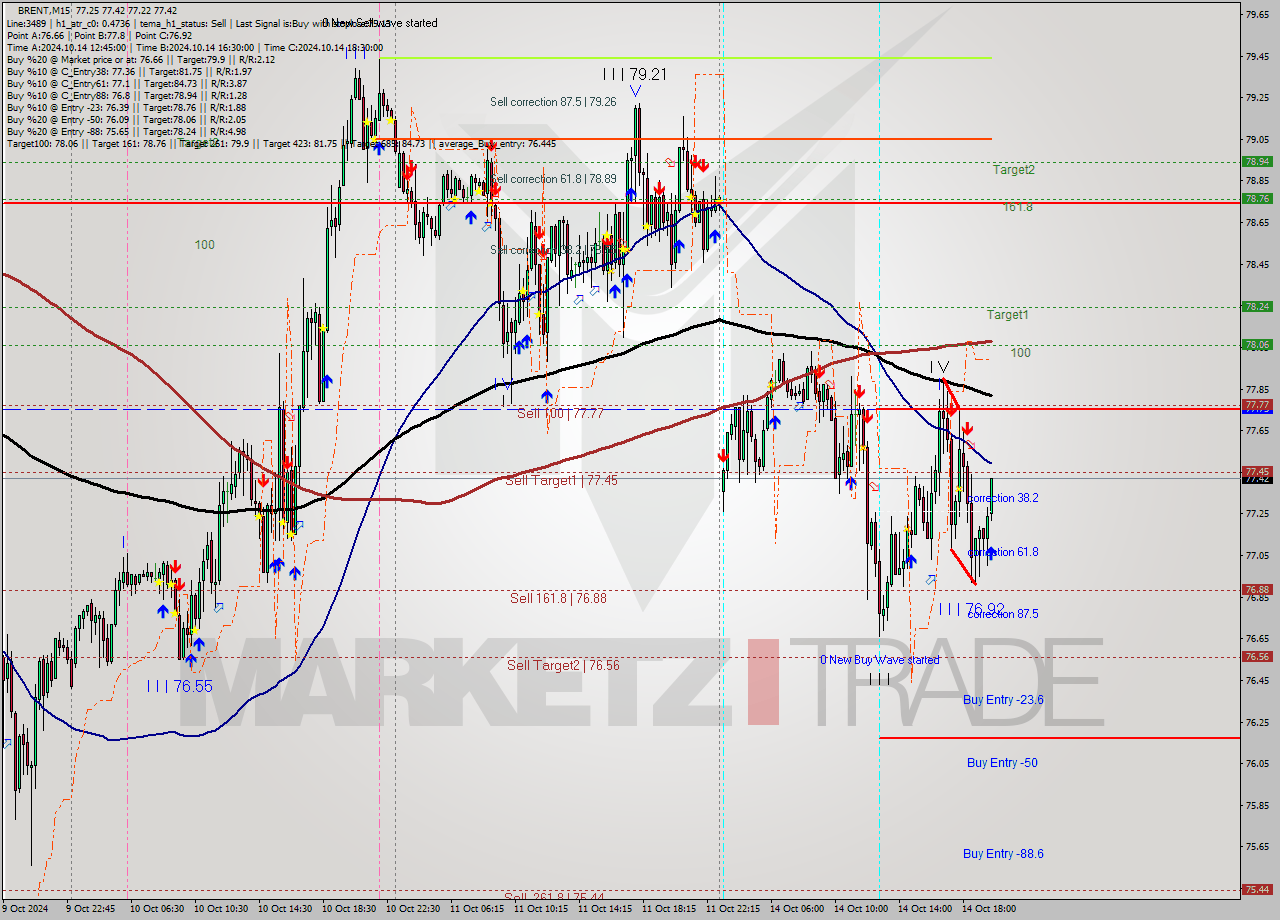1280x920 pixels.
Task: Select the red 77.77 price tag
Action: point(1257,404)
